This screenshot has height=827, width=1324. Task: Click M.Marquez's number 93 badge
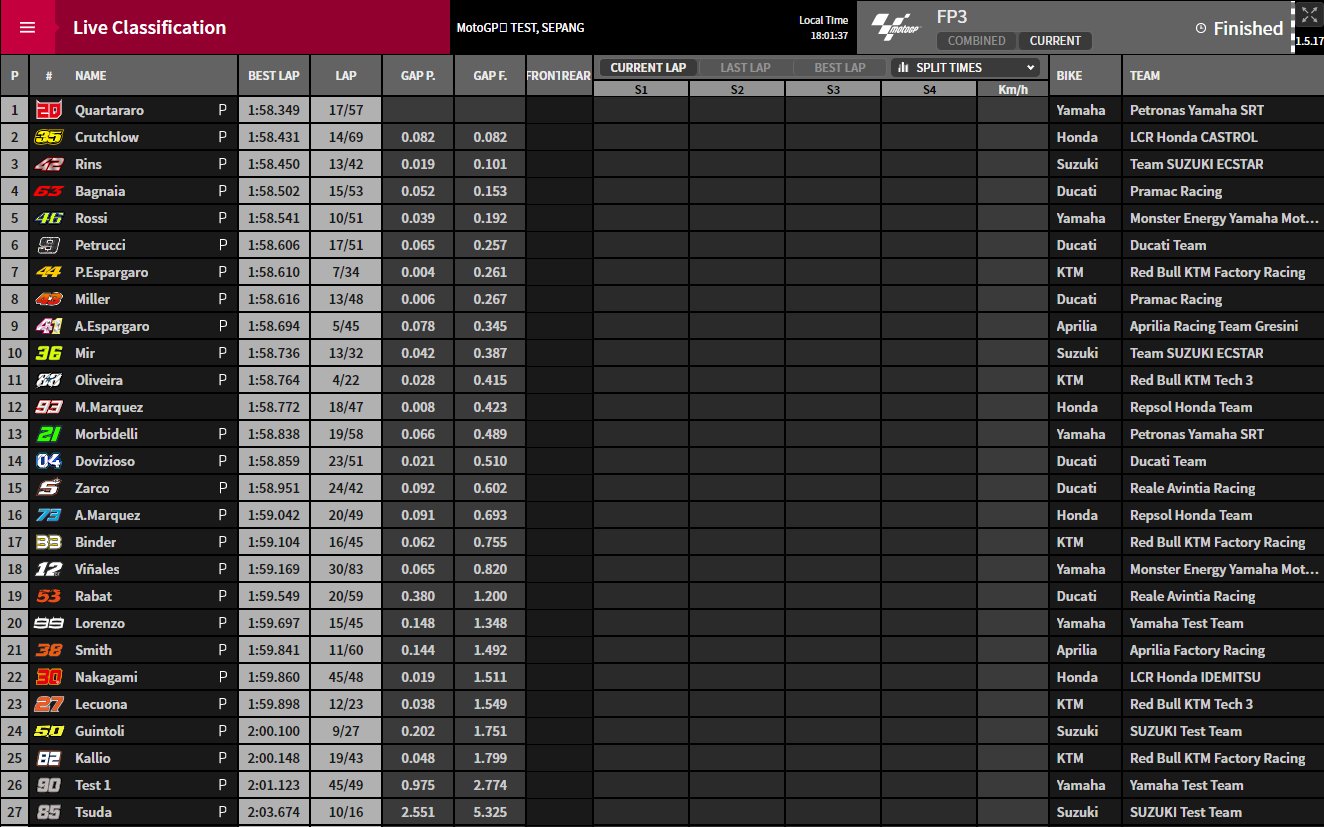click(48, 407)
